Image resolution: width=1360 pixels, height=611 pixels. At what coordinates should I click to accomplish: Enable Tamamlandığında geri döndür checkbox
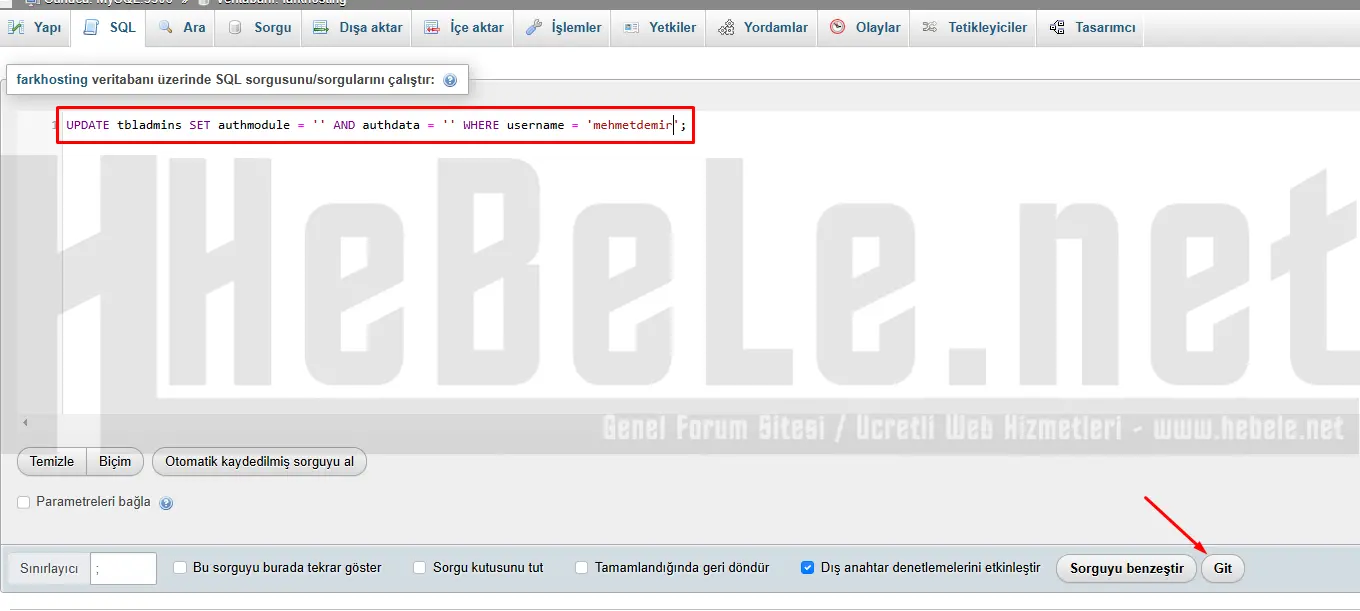click(x=582, y=567)
